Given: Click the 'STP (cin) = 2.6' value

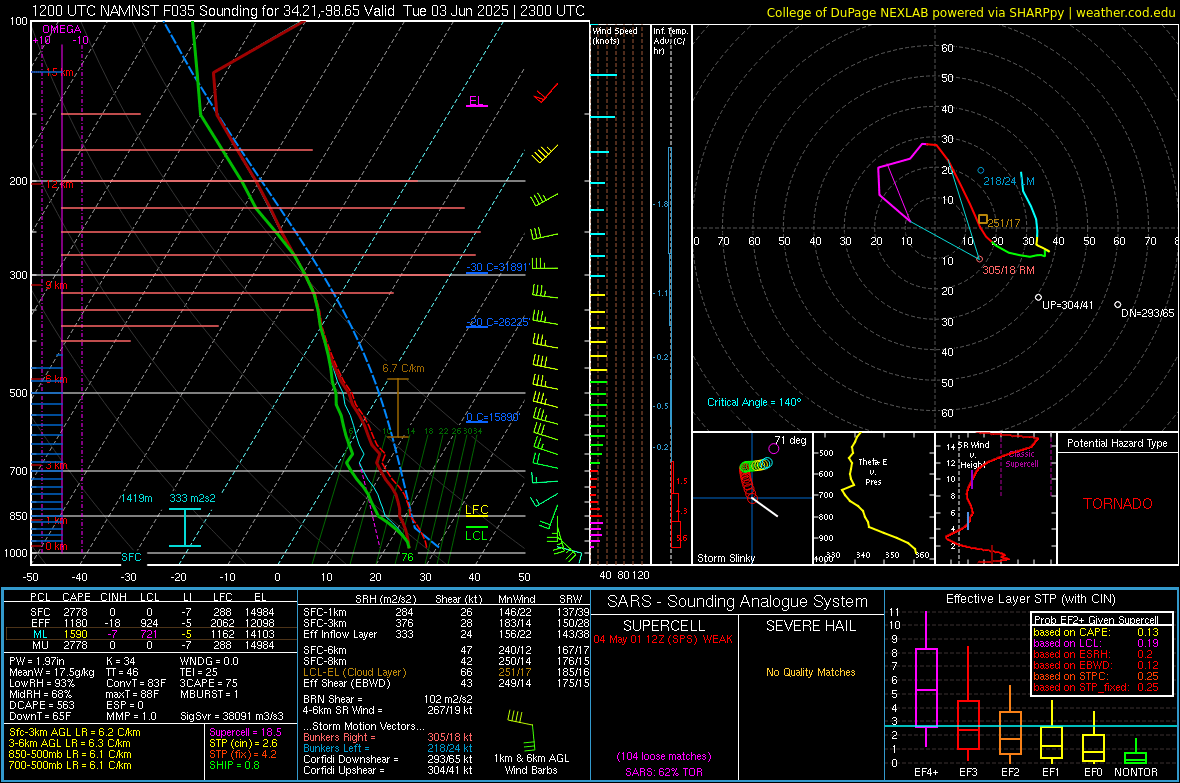Looking at the screenshot, I should coord(243,743).
